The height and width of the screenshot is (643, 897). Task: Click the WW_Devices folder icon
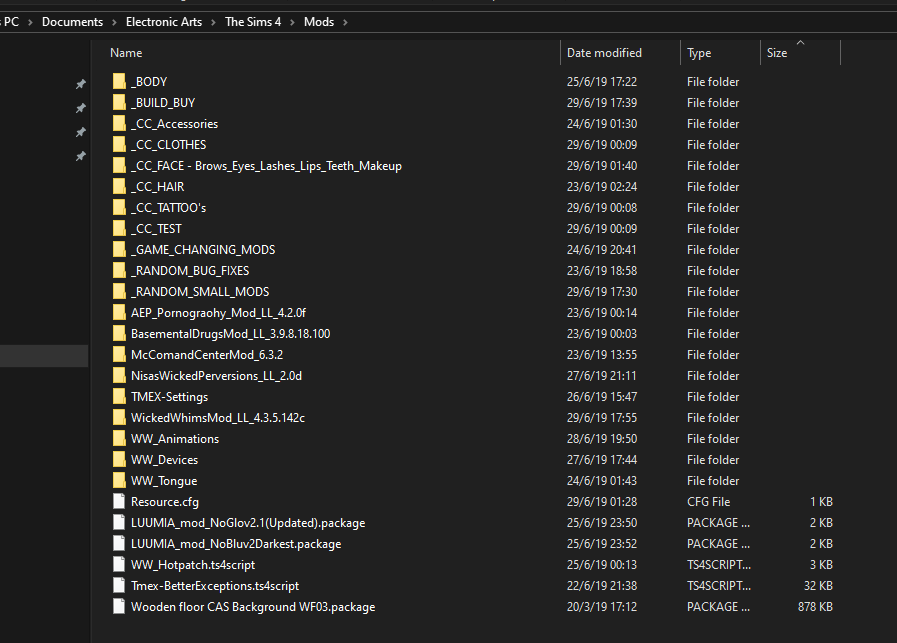[x=119, y=459]
